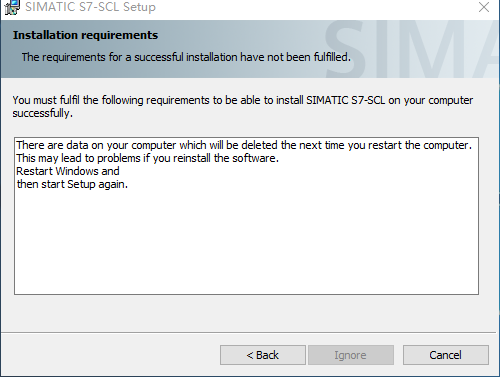Click 'There are data on your computer' line

click(x=244, y=145)
